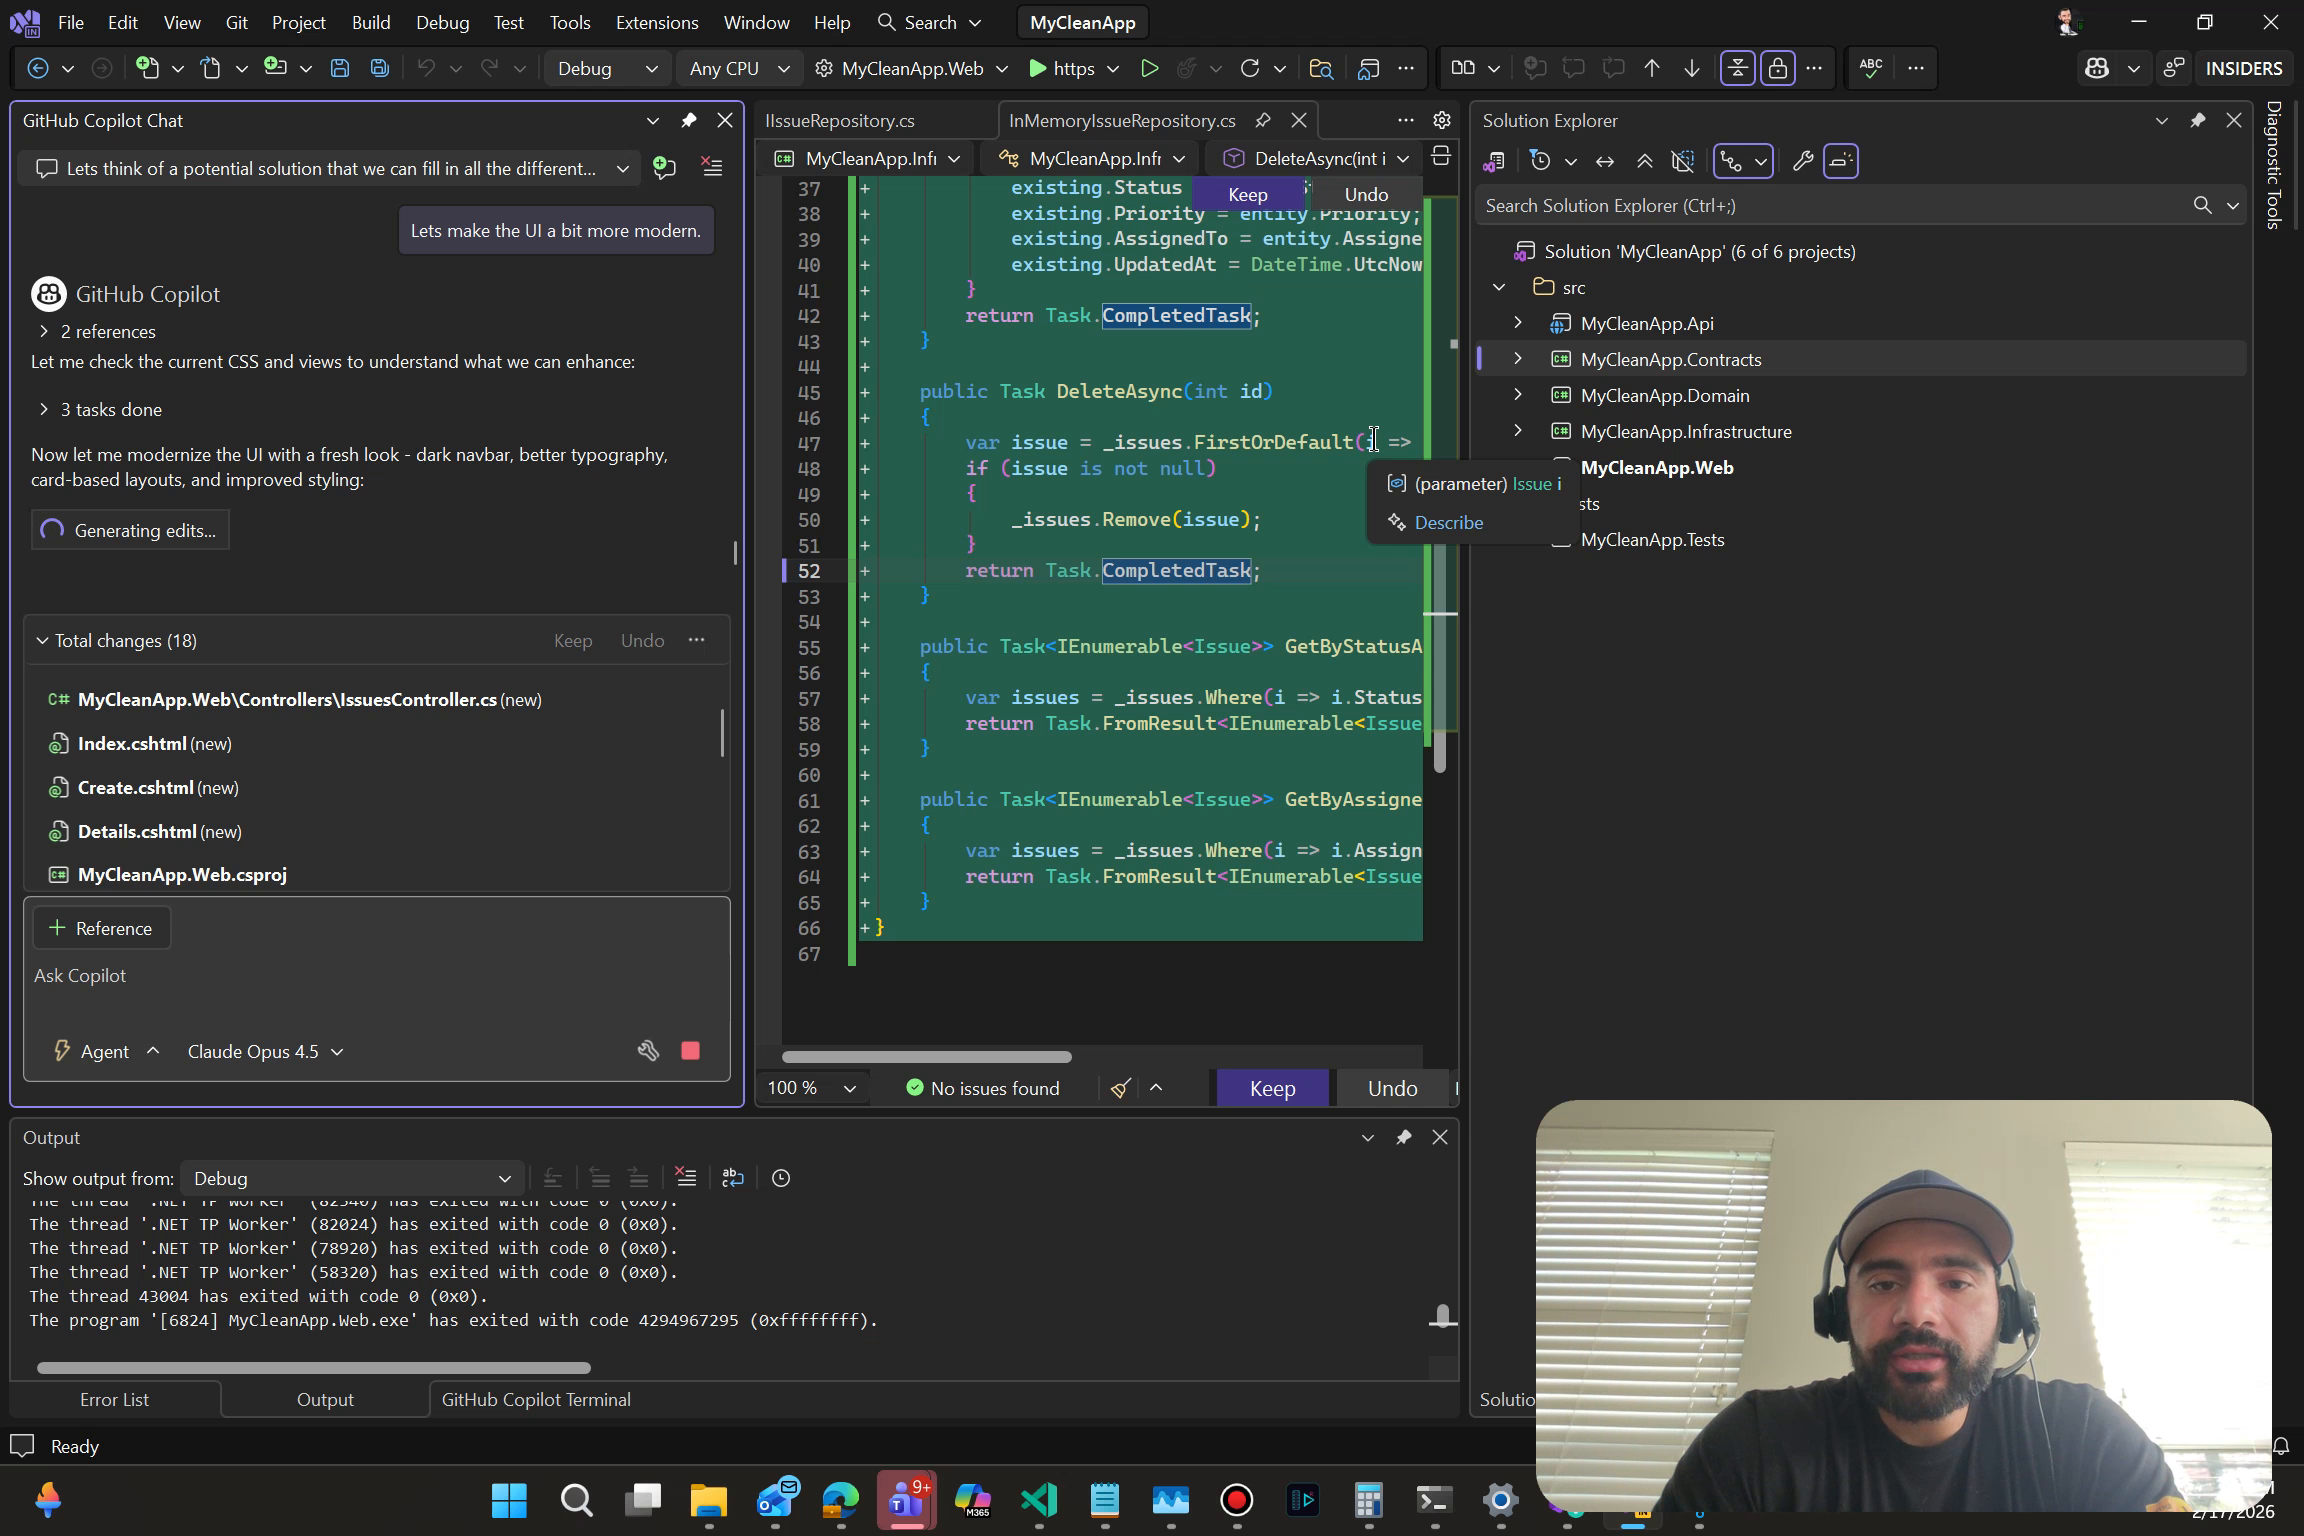Click the Save All toolbar icon
Screen dimensions: 2304x1536
379,68
